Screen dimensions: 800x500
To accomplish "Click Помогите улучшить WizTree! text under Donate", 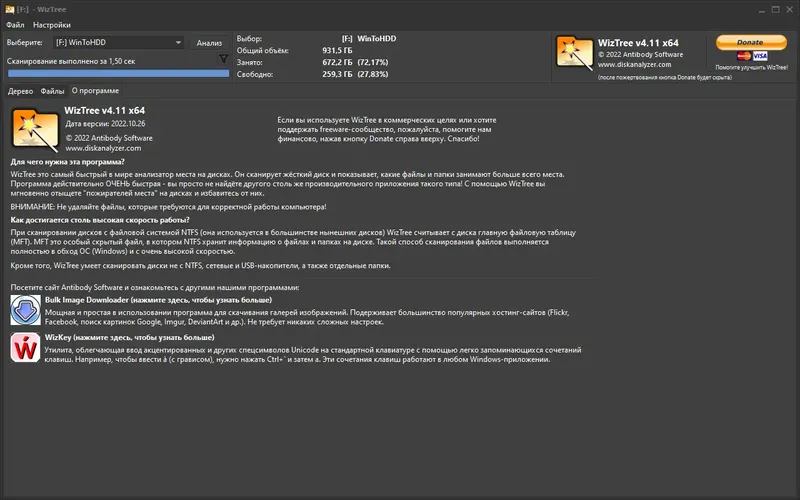I will (x=752, y=67).
